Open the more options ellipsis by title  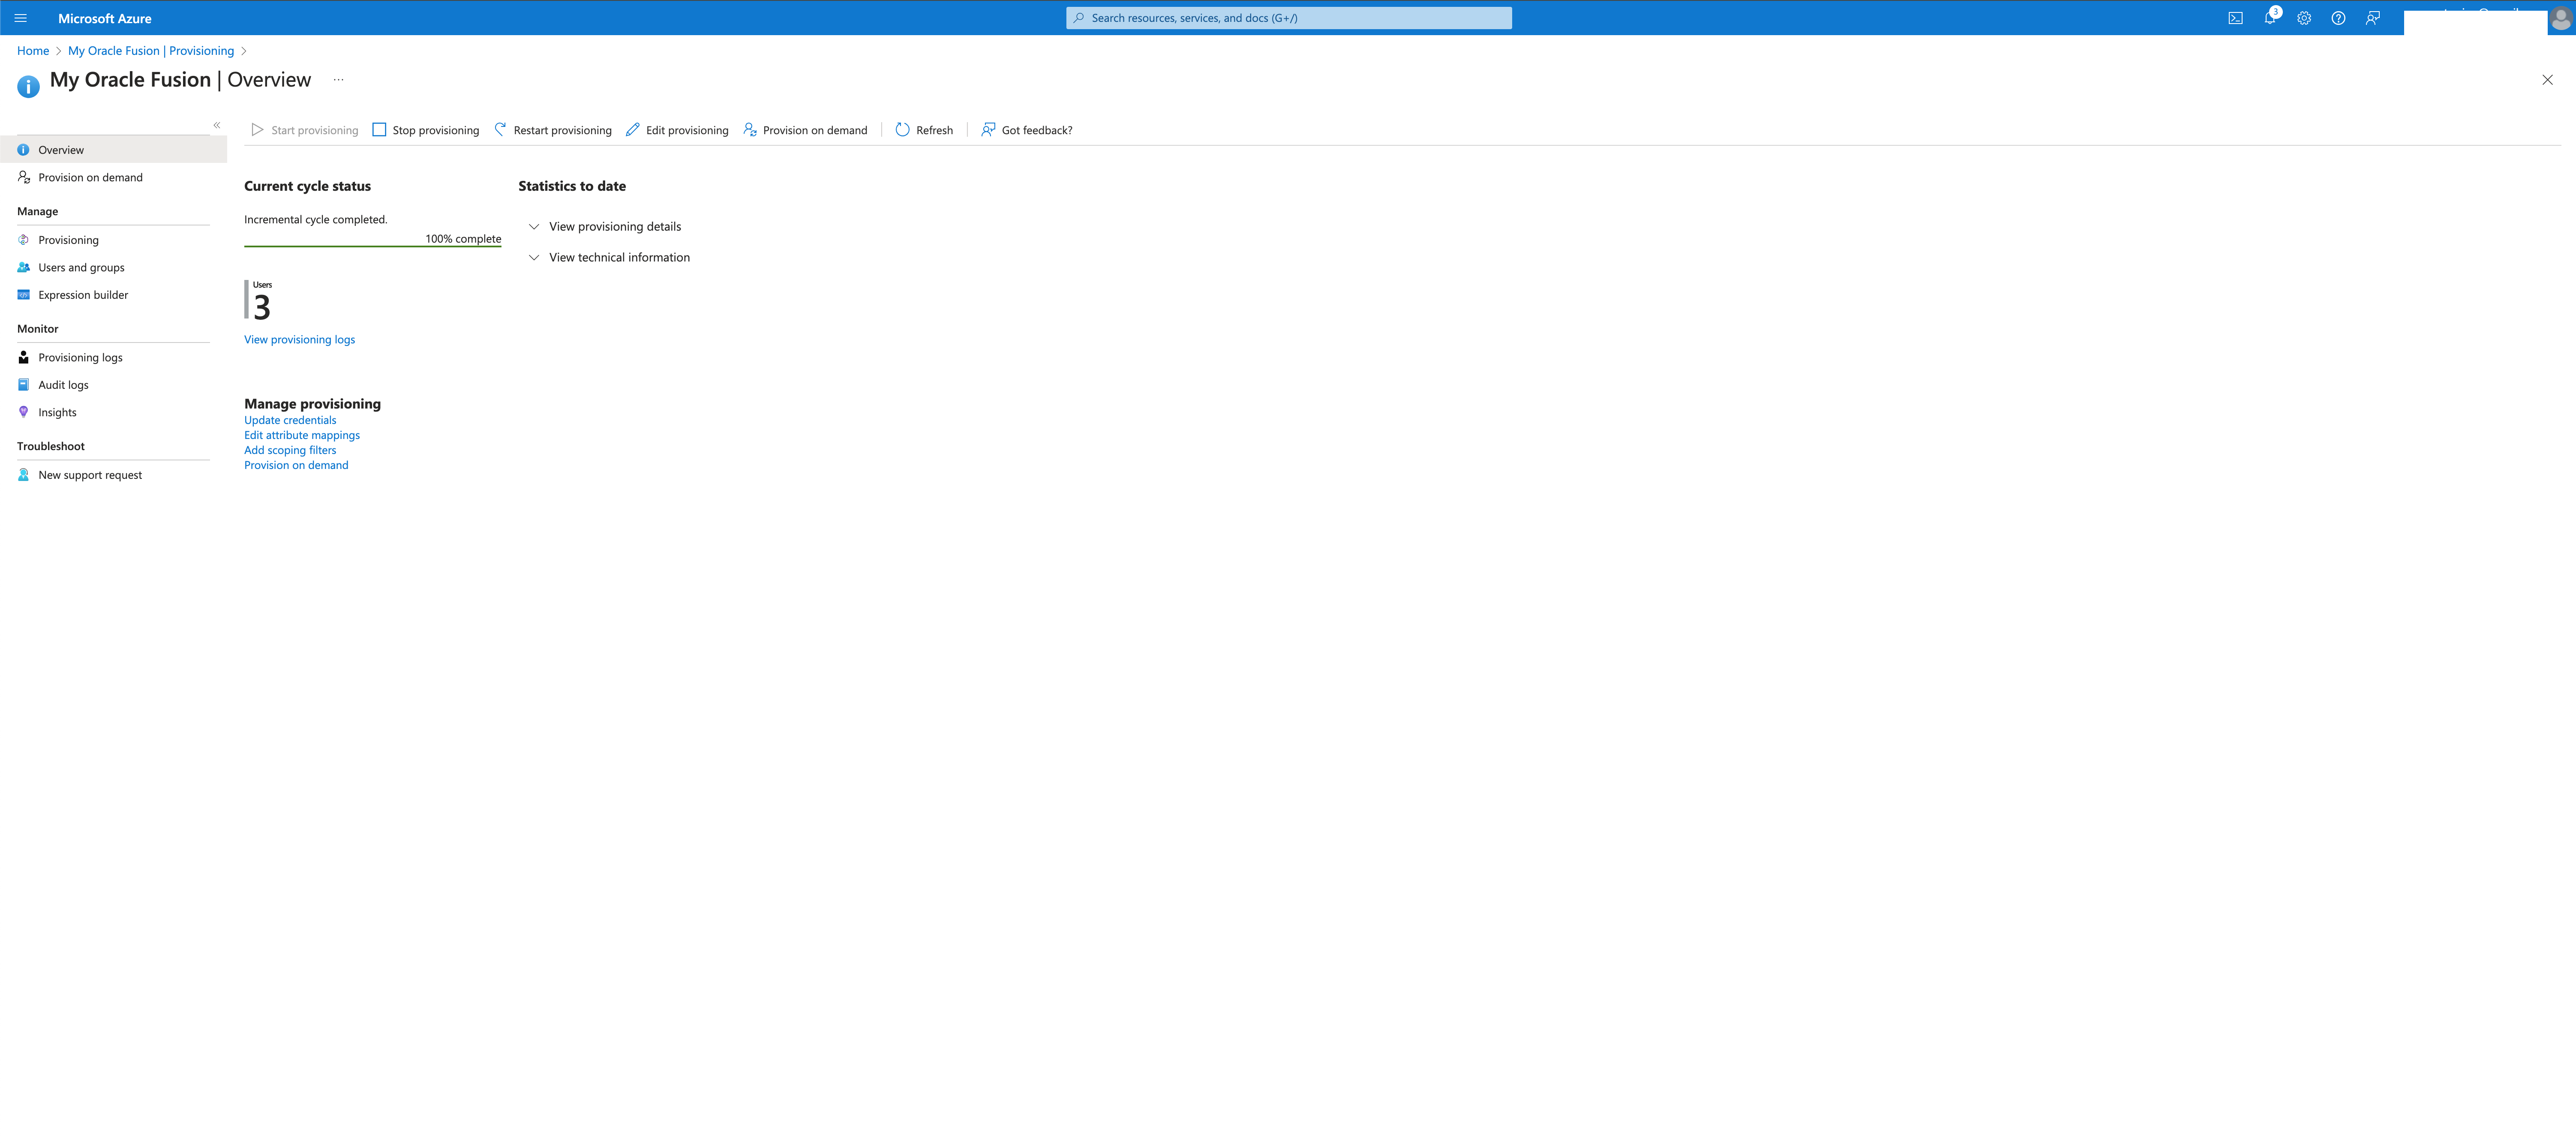point(338,80)
